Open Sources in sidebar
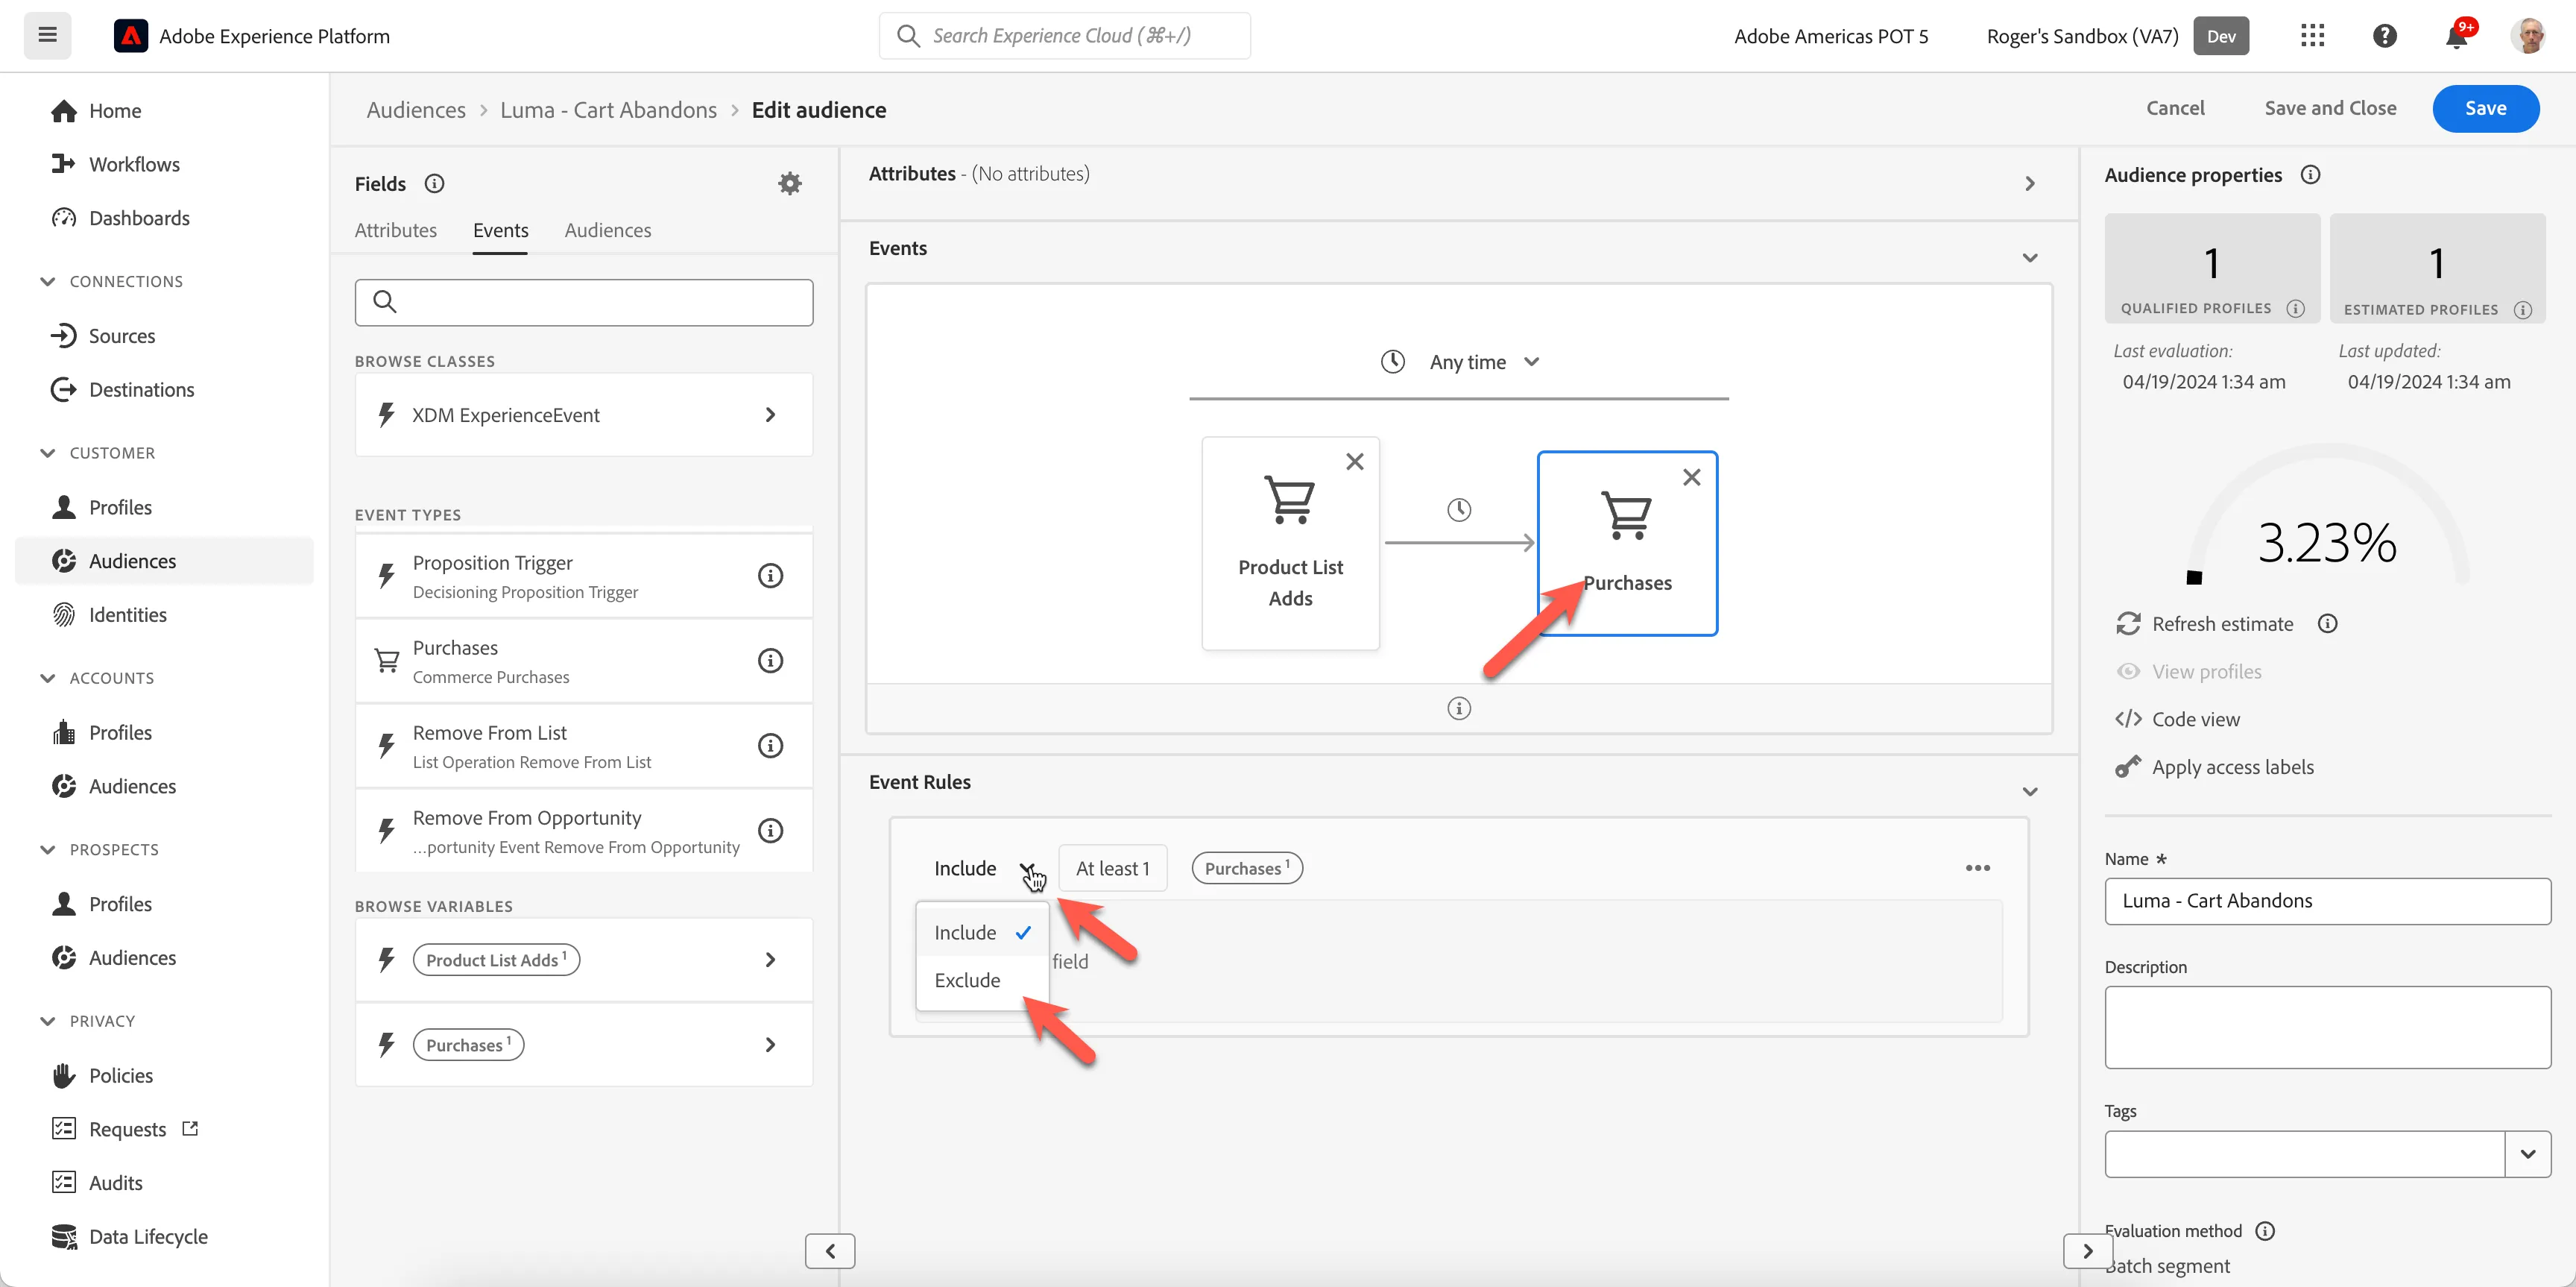The width and height of the screenshot is (2576, 1287). click(x=121, y=335)
